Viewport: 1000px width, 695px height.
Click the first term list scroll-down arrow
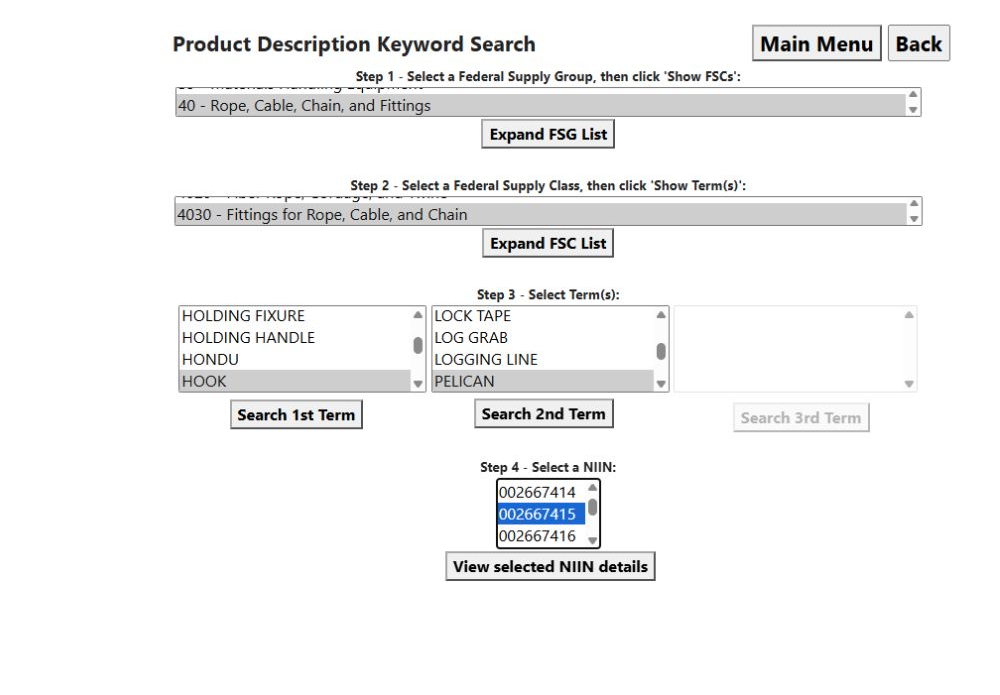click(418, 384)
